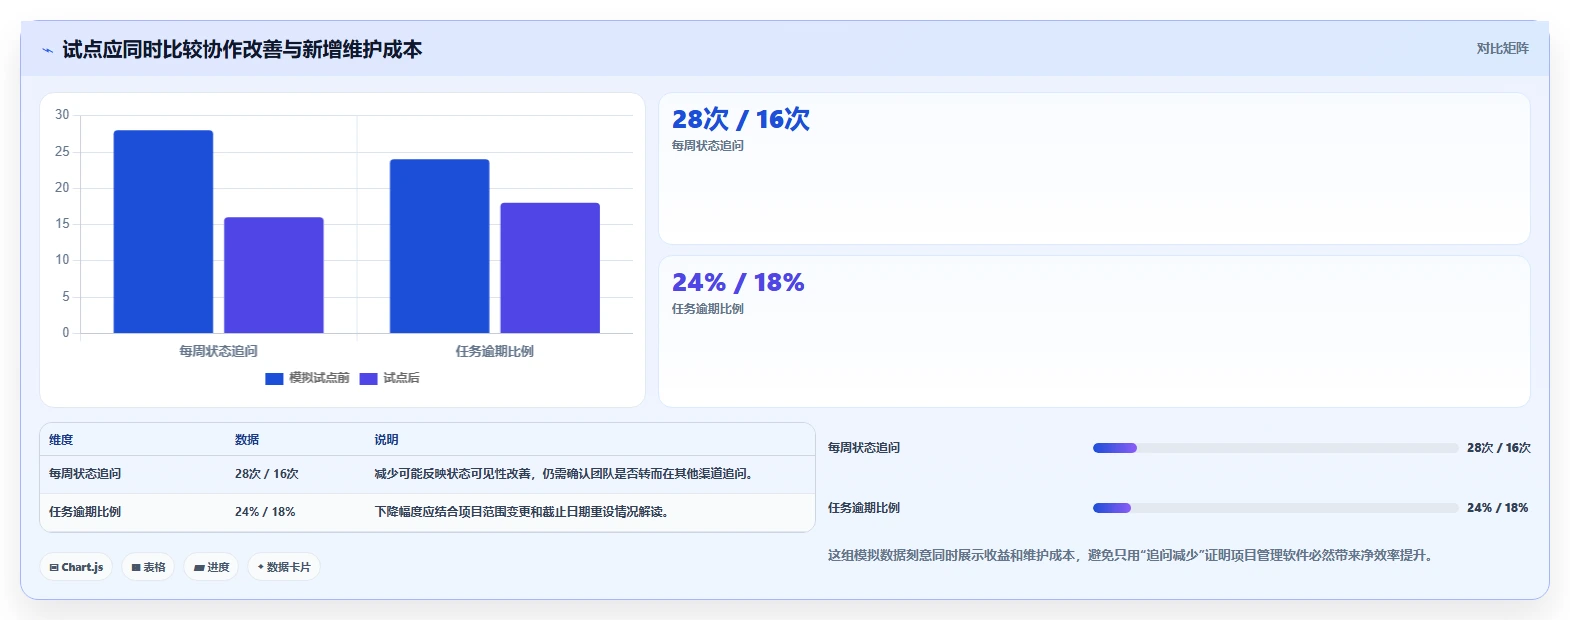Click the 24% / 18% value after the progress bar
Viewport: 1570px width, 620px height.
pos(1498,508)
